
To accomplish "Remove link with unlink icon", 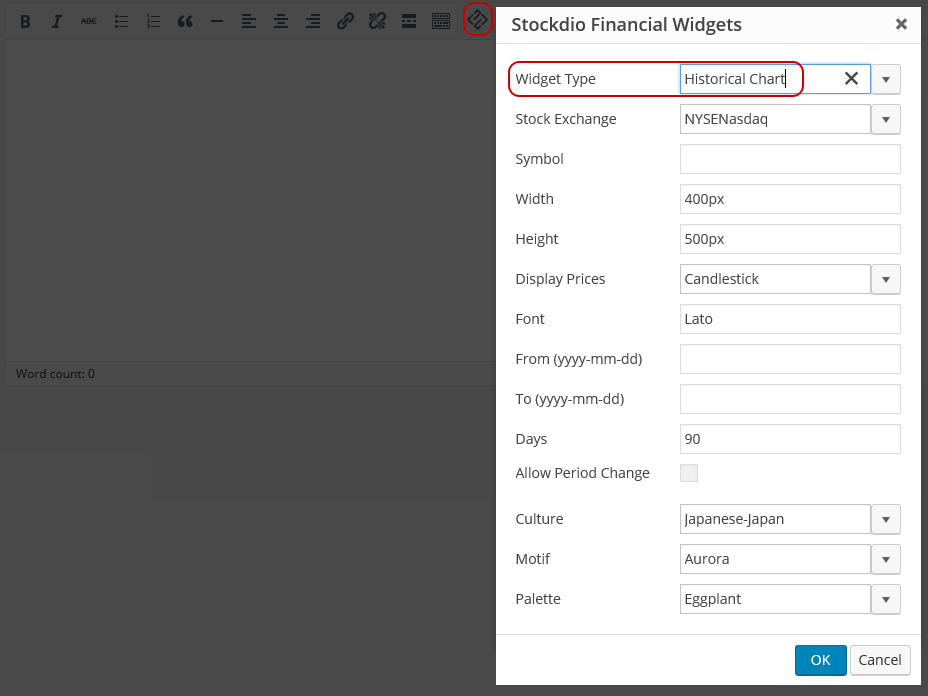I will 377,22.
